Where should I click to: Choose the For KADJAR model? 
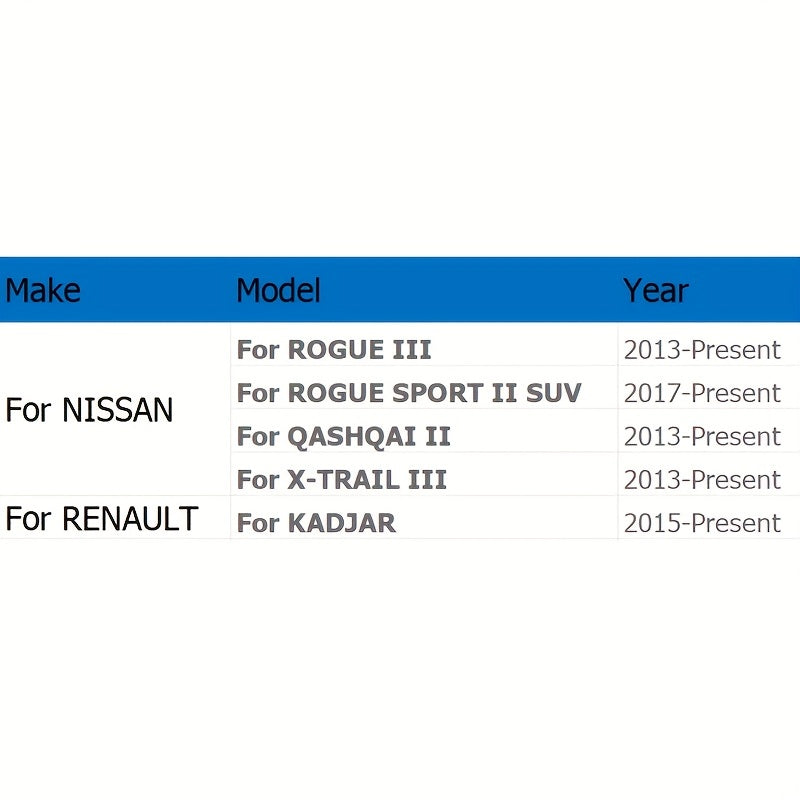point(316,523)
